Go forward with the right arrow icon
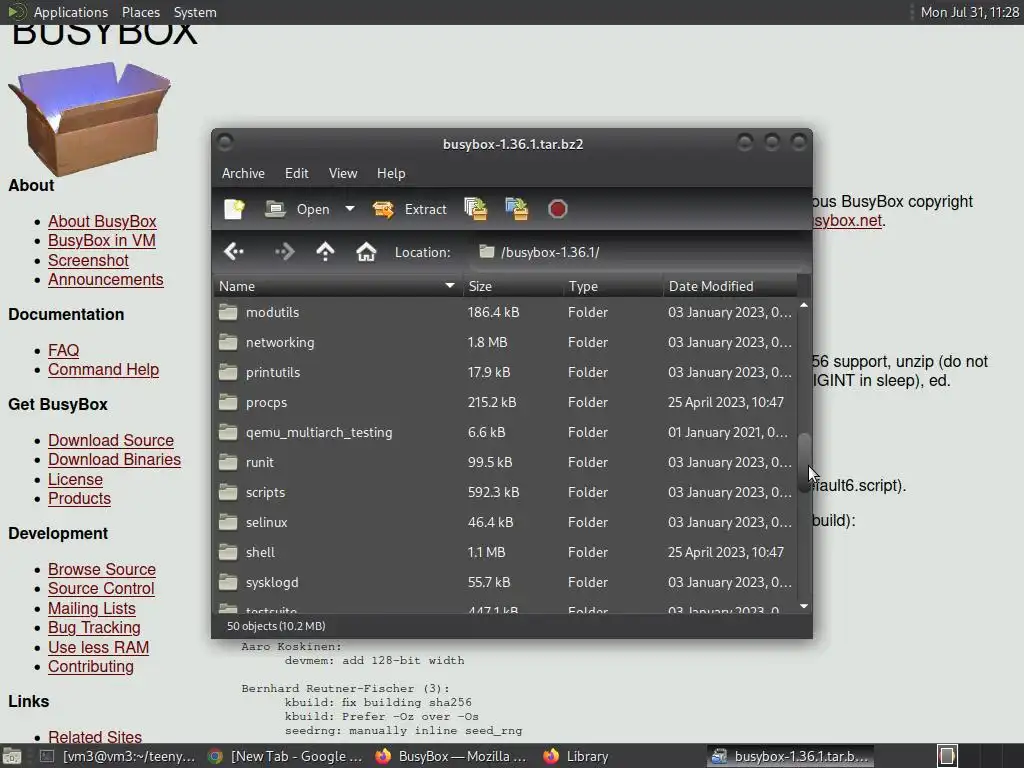Image resolution: width=1024 pixels, height=768 pixels. tap(285, 251)
